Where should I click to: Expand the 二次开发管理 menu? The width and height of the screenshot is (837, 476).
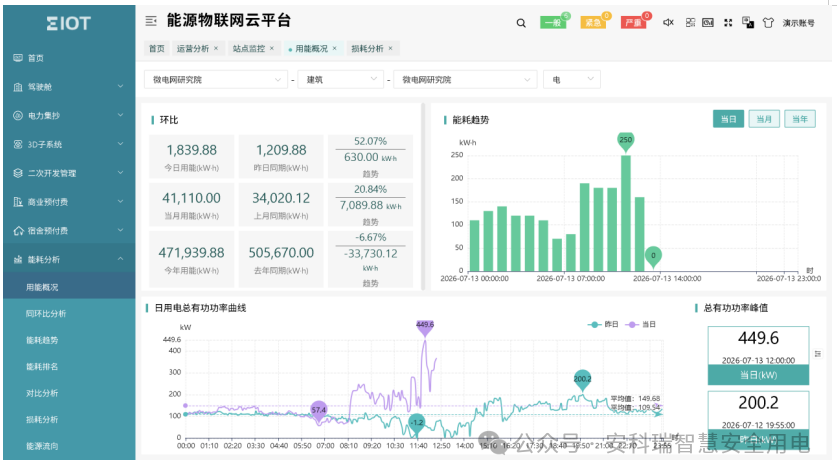[121, 173]
